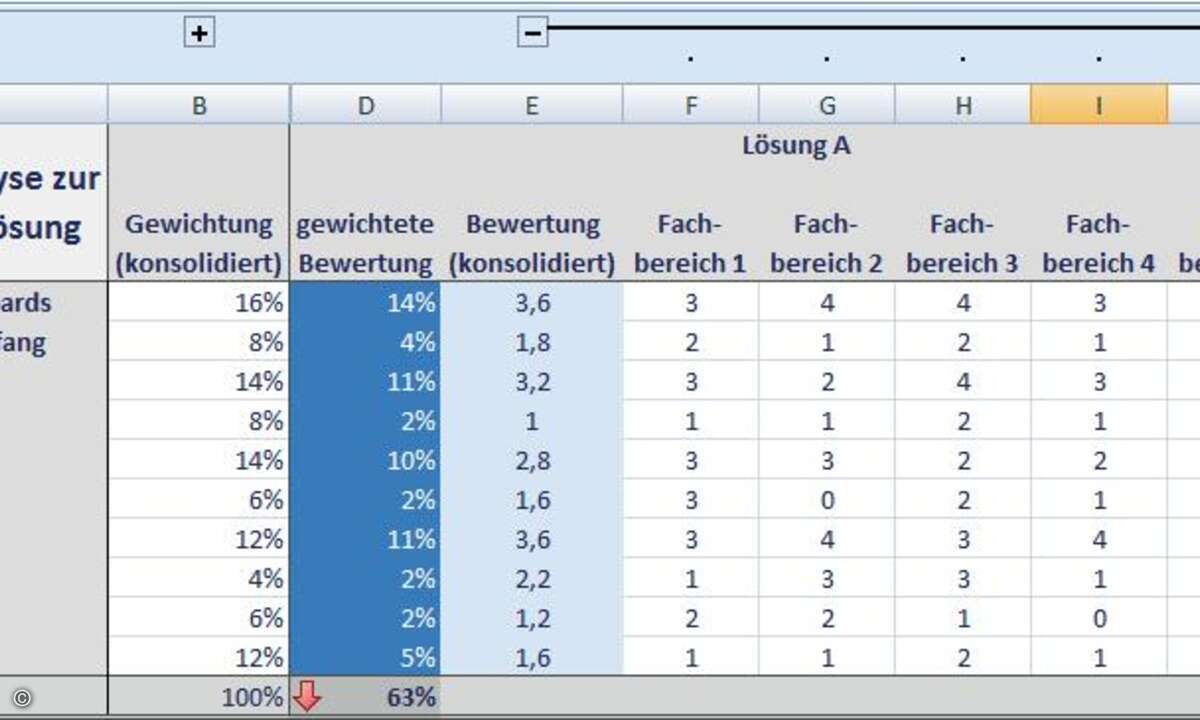Screen dimensions: 1200x720
Task: Select column F header
Action: pos(690,104)
